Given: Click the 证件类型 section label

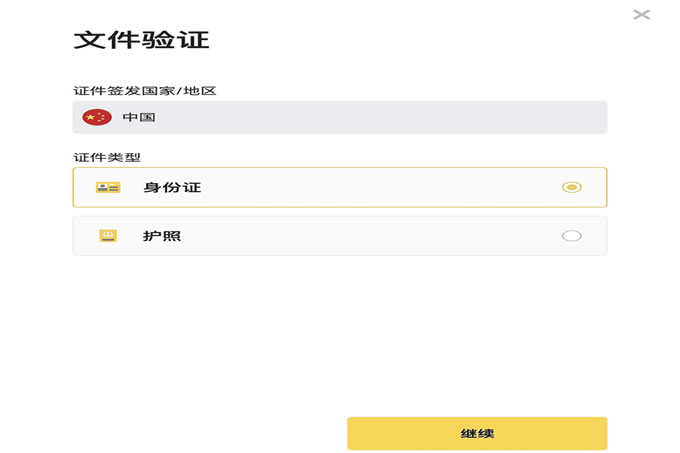Looking at the screenshot, I should pyautogui.click(x=107, y=157).
